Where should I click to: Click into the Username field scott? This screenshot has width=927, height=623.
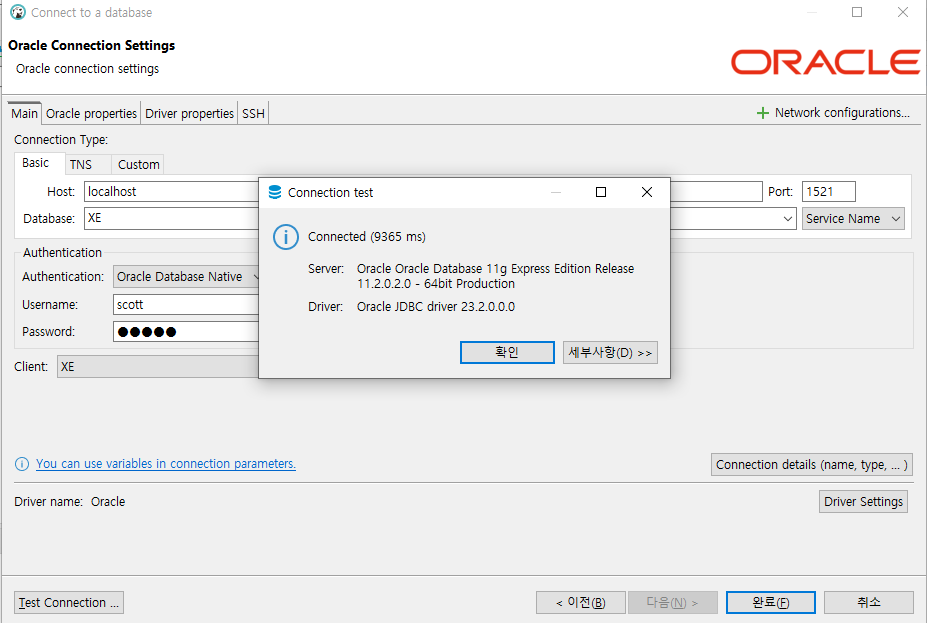pyautogui.click(x=186, y=304)
